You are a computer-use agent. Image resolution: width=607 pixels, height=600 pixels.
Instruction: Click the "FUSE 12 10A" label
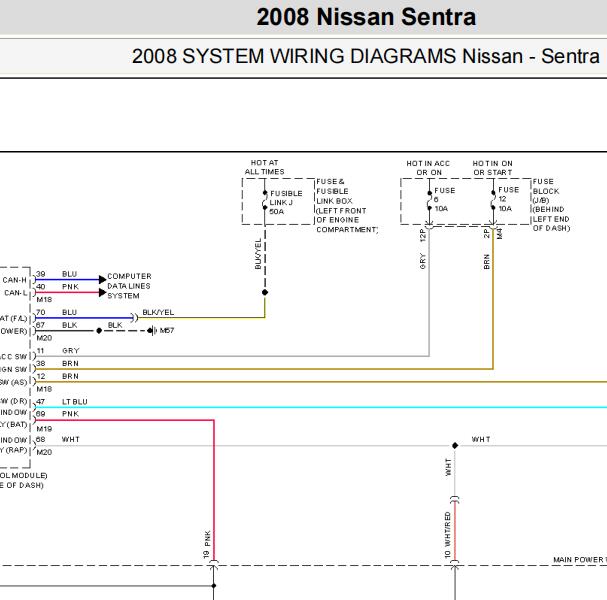click(508, 199)
